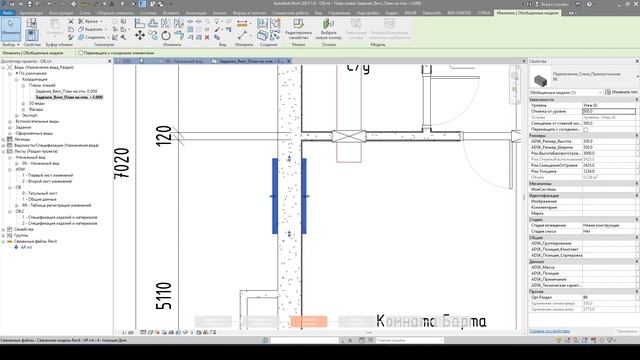Select '1 - Общие данные' sheet

click(39, 199)
